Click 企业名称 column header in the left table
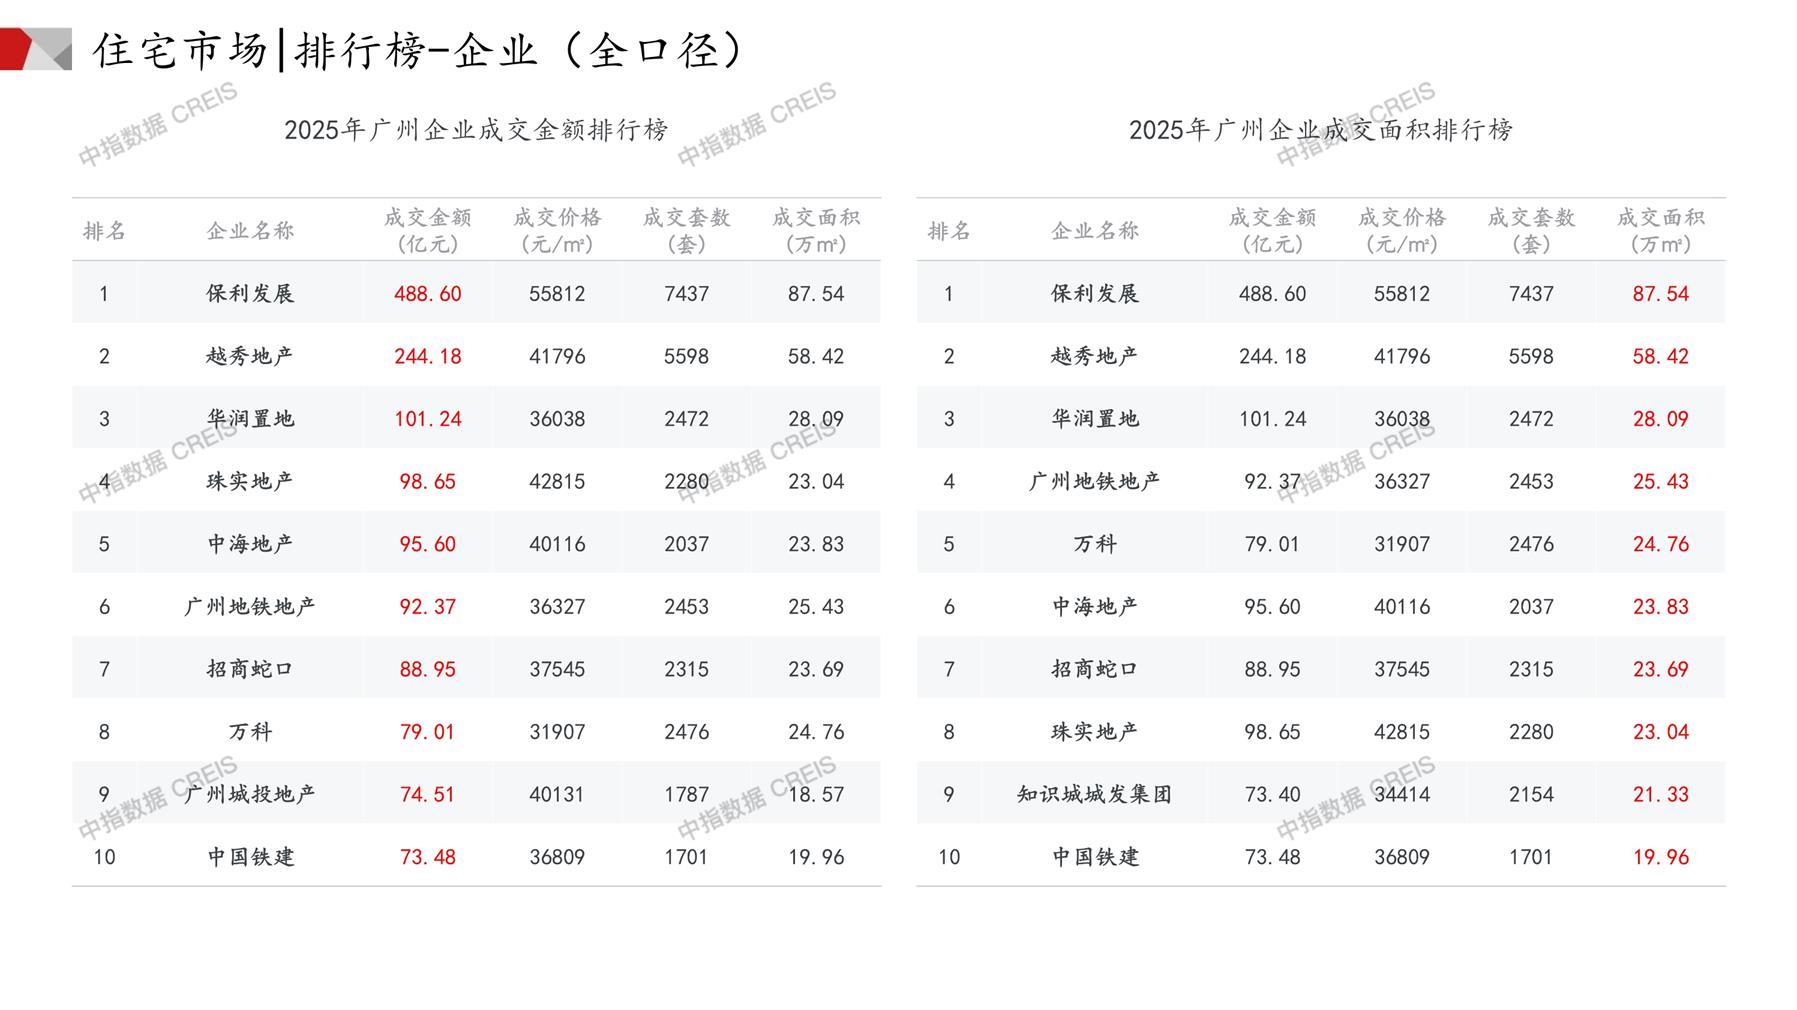The width and height of the screenshot is (1797, 1010). point(250,231)
